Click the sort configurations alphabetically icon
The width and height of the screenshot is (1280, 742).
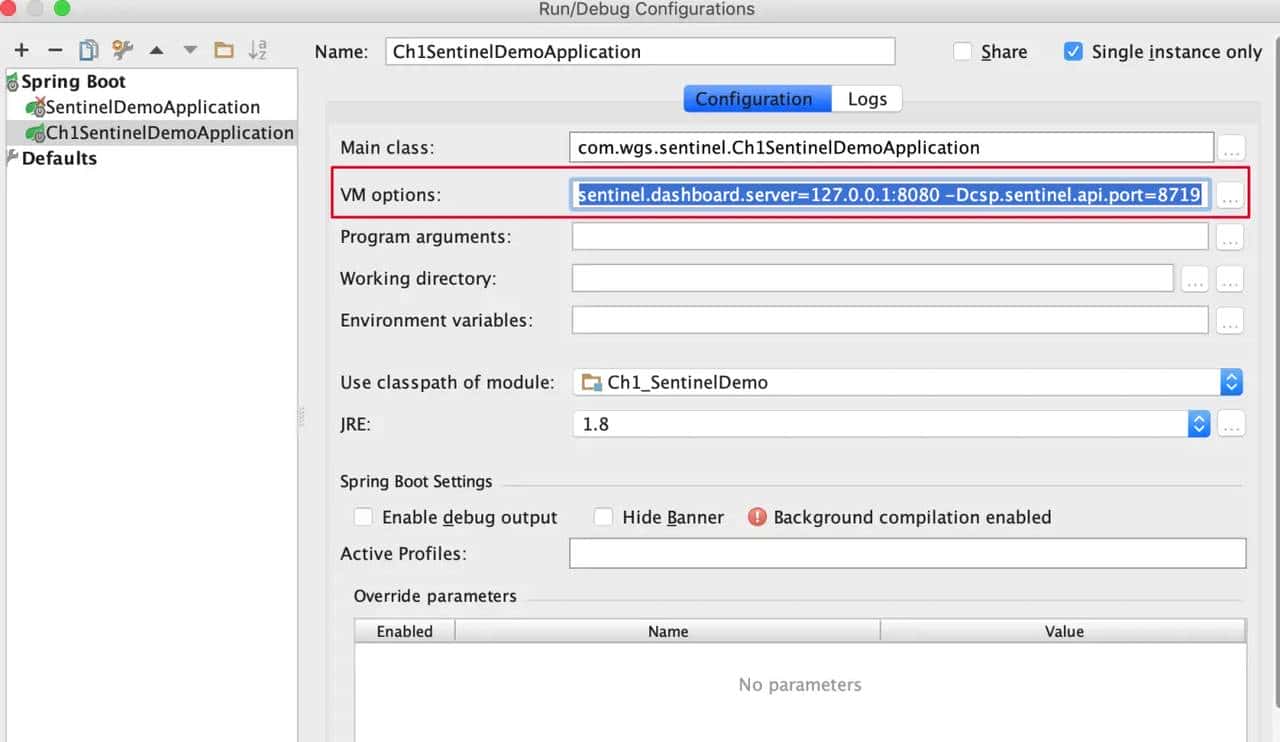click(x=257, y=50)
